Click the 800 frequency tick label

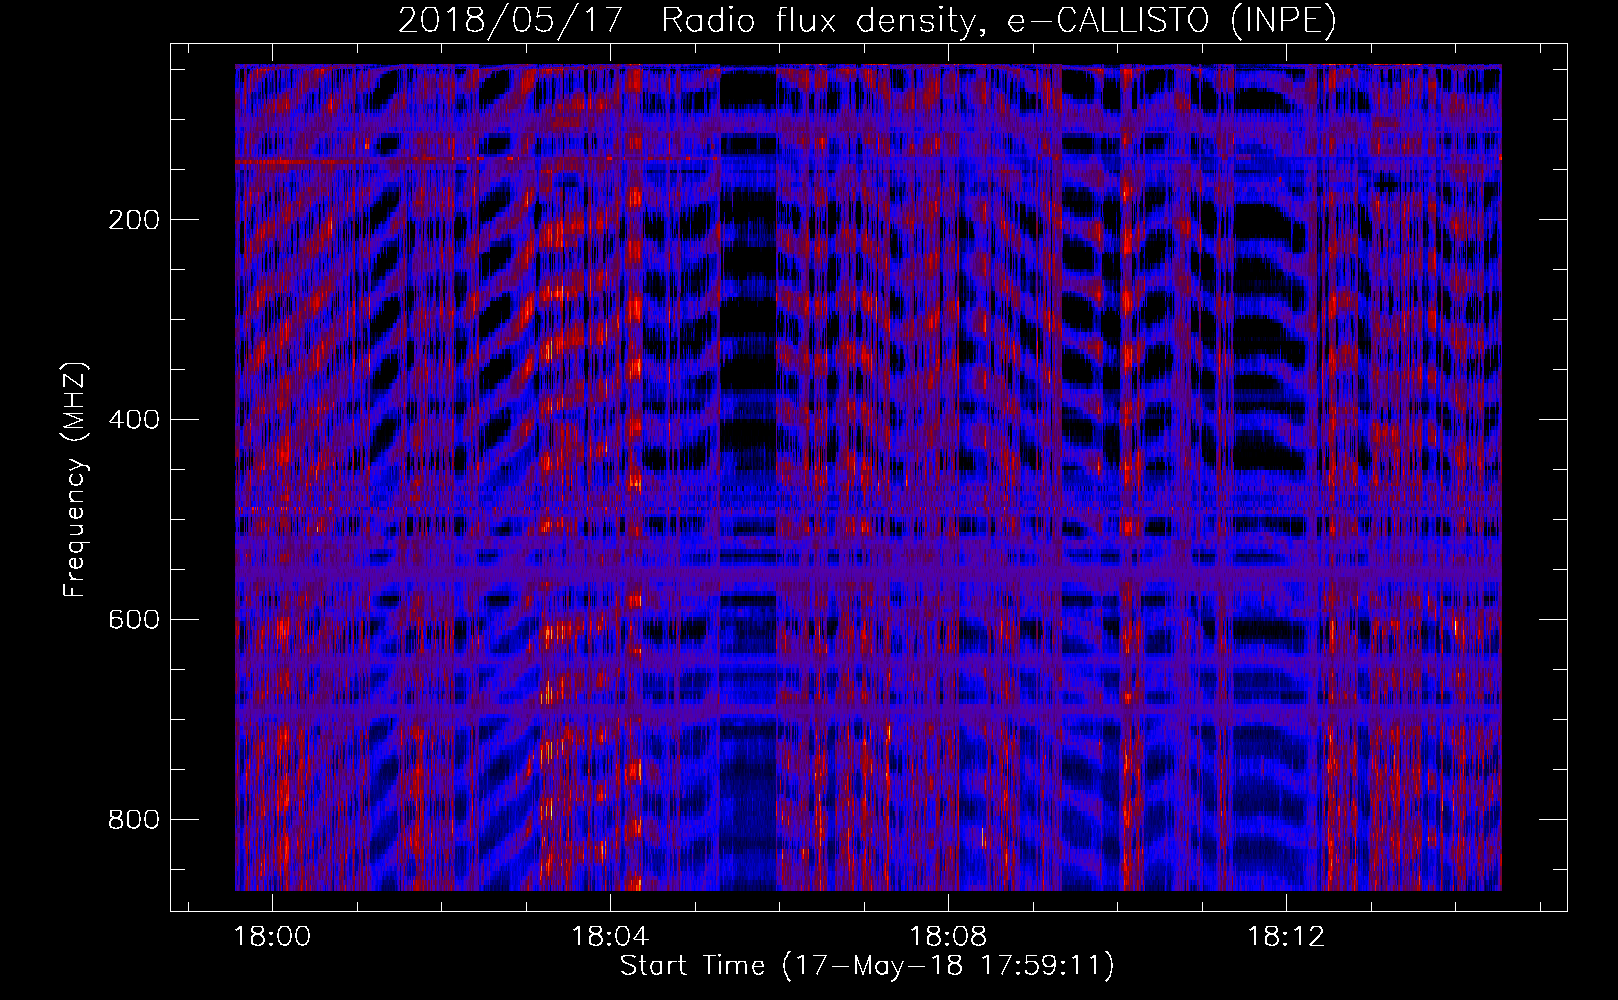133,820
